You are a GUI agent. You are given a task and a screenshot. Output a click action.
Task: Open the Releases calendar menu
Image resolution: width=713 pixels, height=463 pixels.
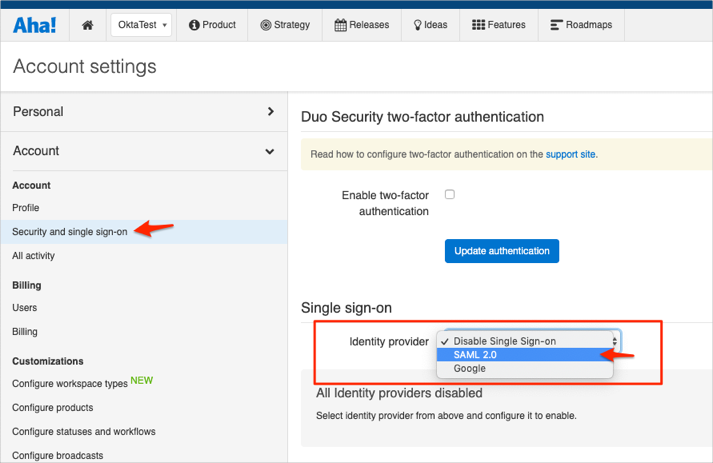coord(362,25)
